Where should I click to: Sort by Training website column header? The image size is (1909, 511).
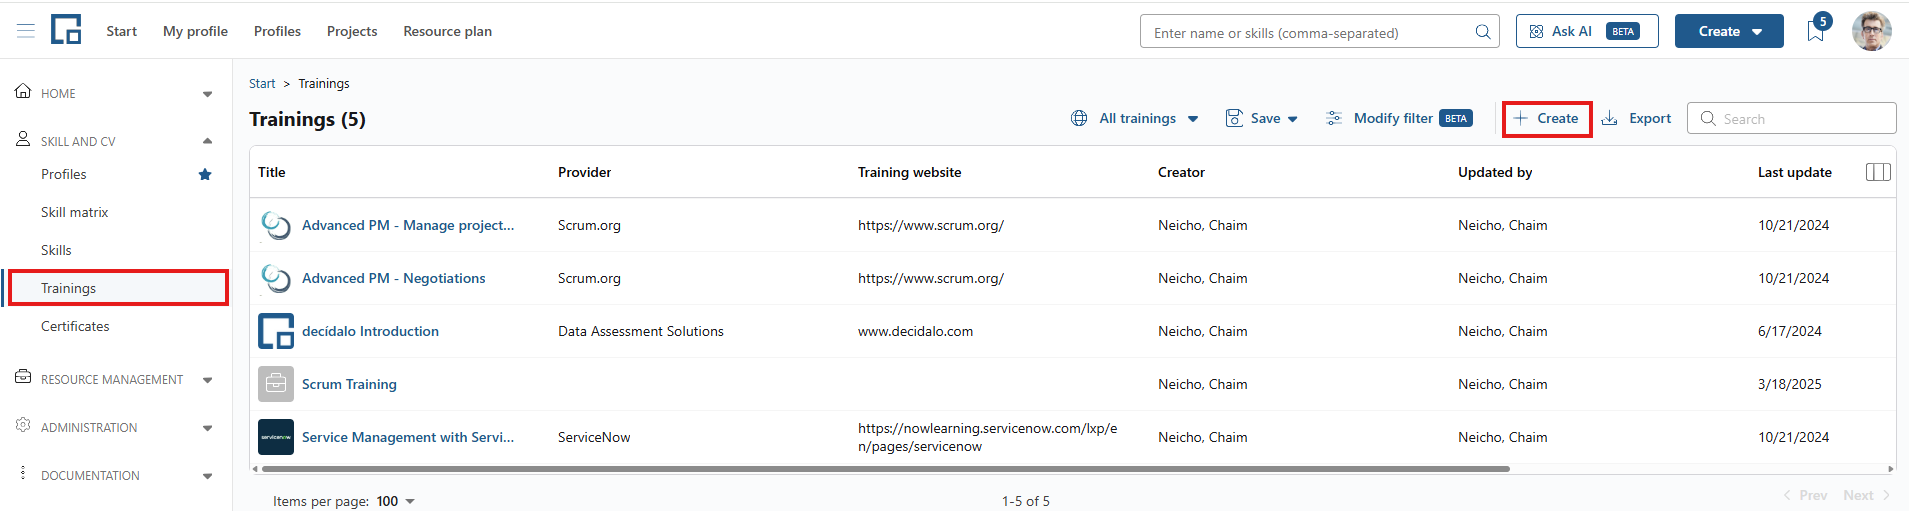click(909, 172)
